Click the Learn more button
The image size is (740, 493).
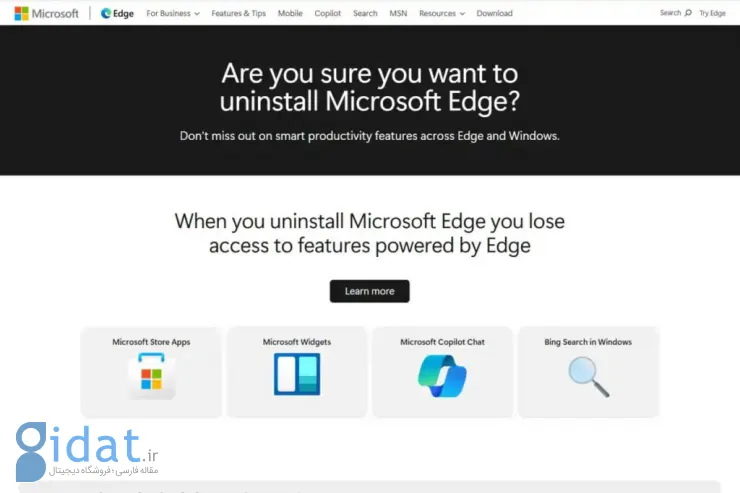pyautogui.click(x=370, y=291)
